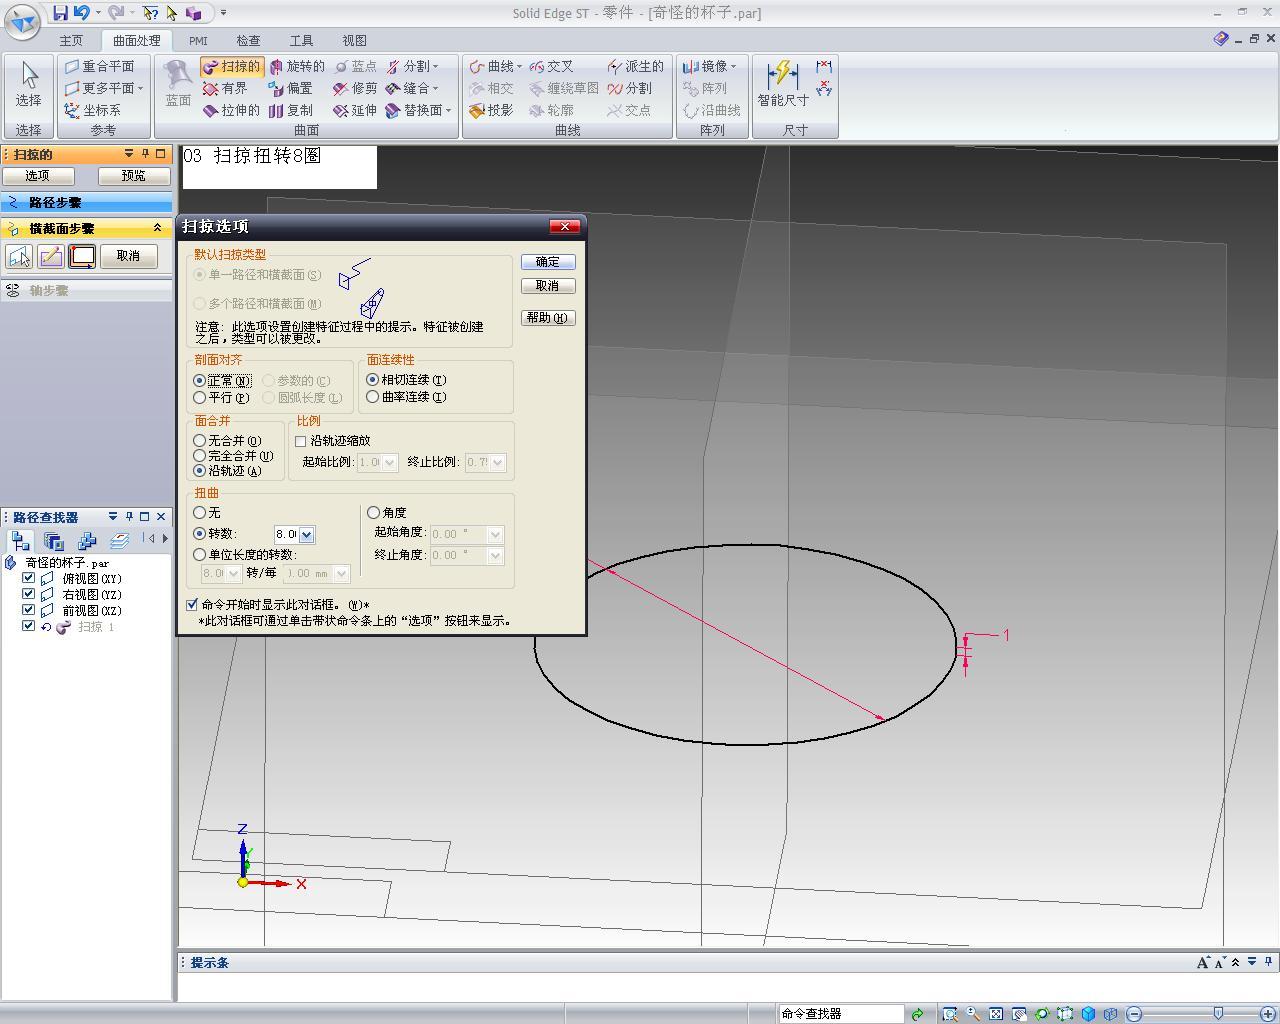Select the 无 (None) twist radio
Screen dimensions: 1280x1024
[x=206, y=512]
